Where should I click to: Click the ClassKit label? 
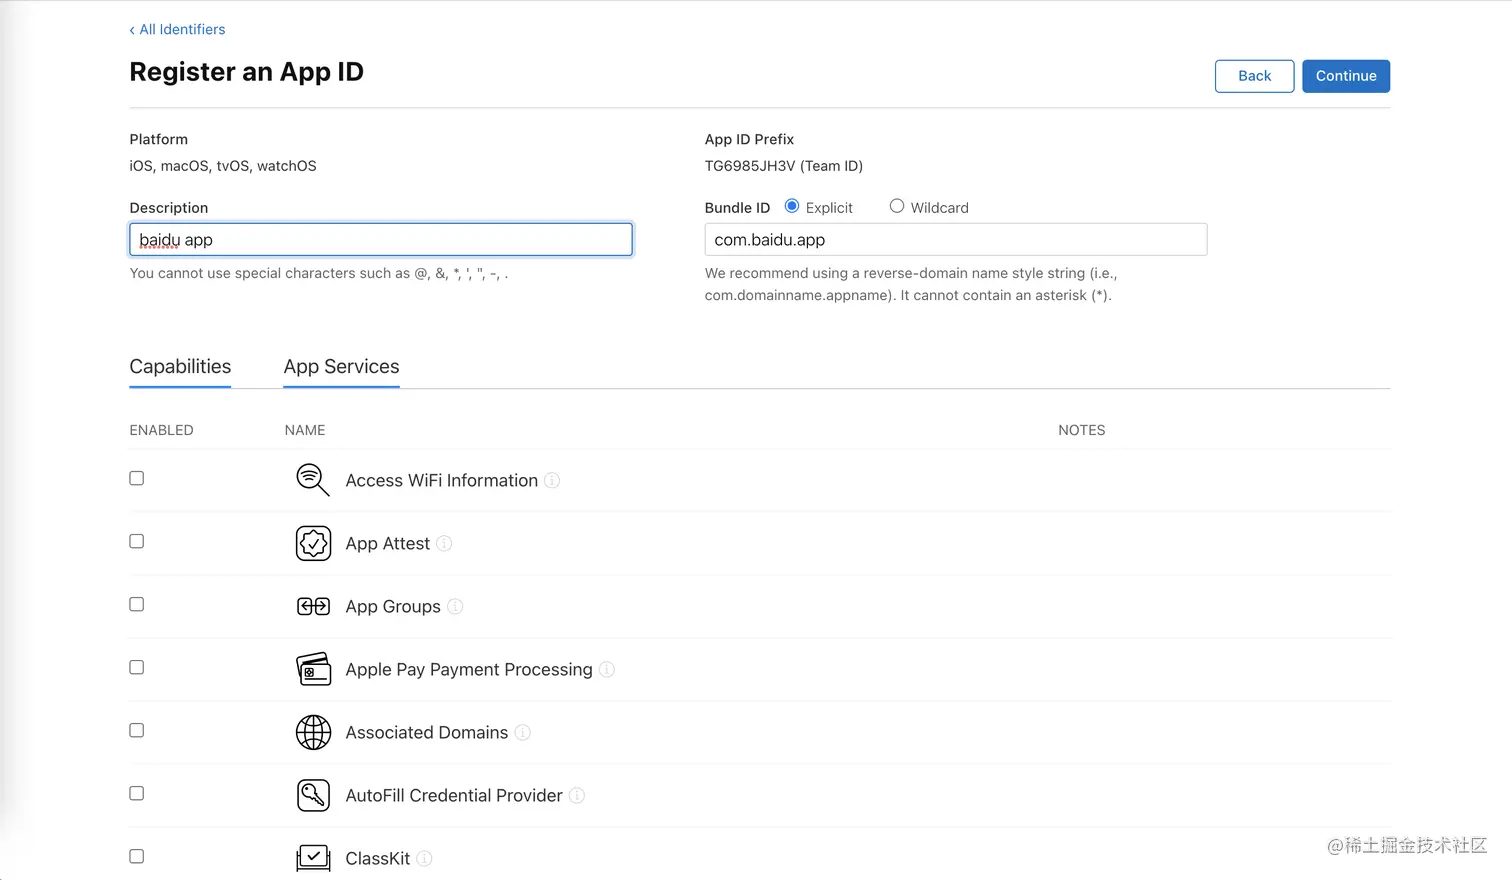tap(378, 859)
